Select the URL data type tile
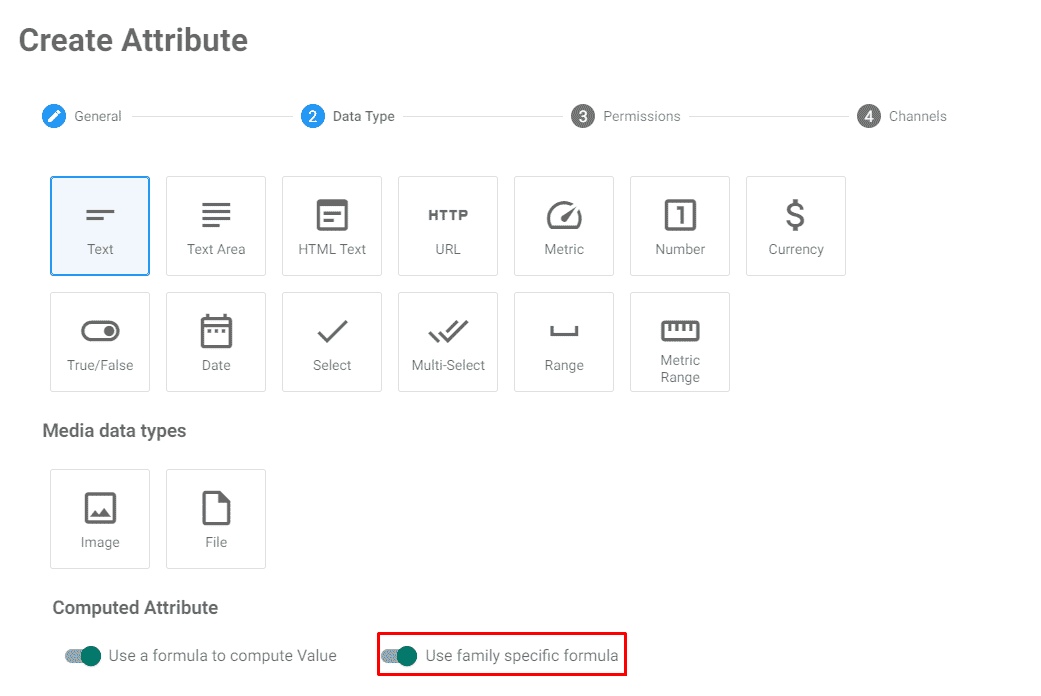This screenshot has height=696, width=1041. point(448,226)
